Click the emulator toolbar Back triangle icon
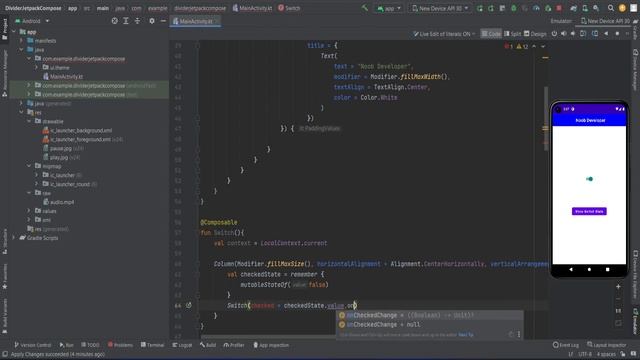Image resolution: width=640 pixels, height=360 pixels. [606, 34]
